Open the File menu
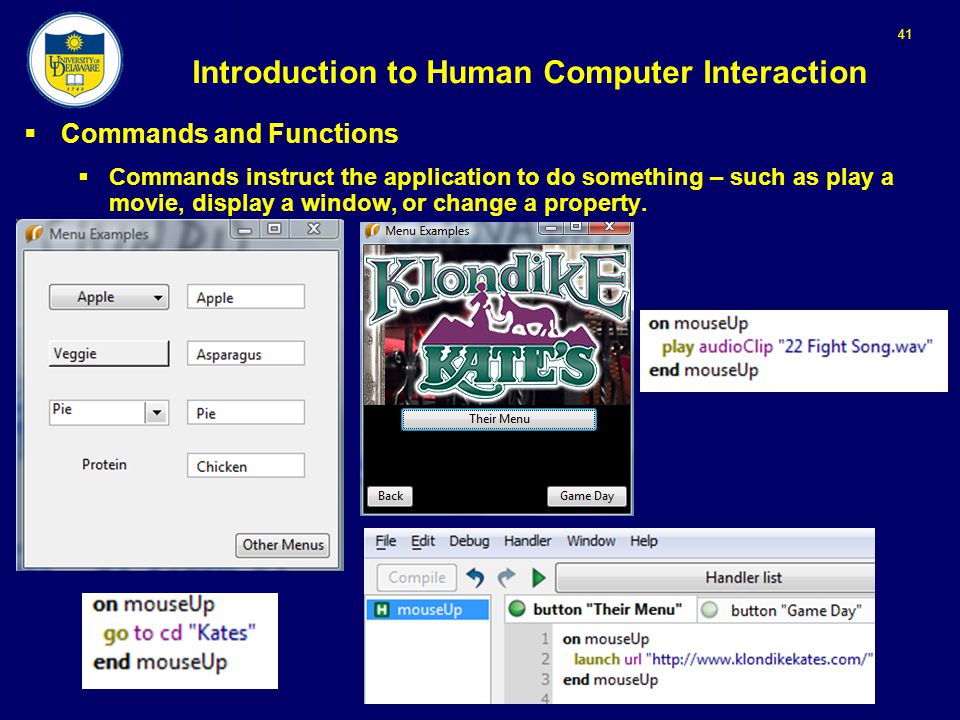This screenshot has width=960, height=720. 386,541
